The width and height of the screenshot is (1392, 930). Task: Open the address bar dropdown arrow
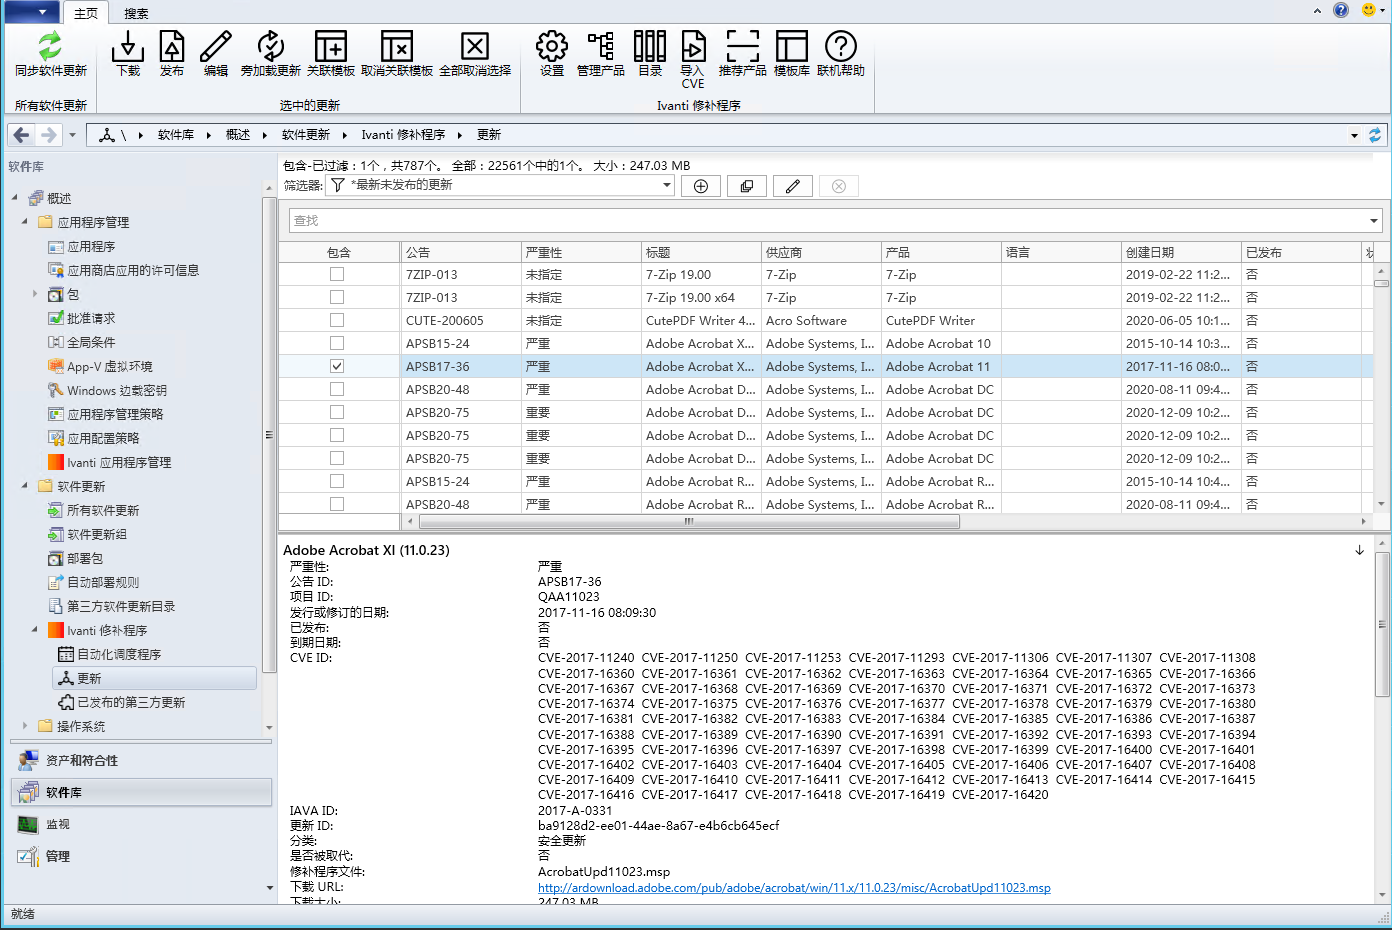click(x=1354, y=135)
